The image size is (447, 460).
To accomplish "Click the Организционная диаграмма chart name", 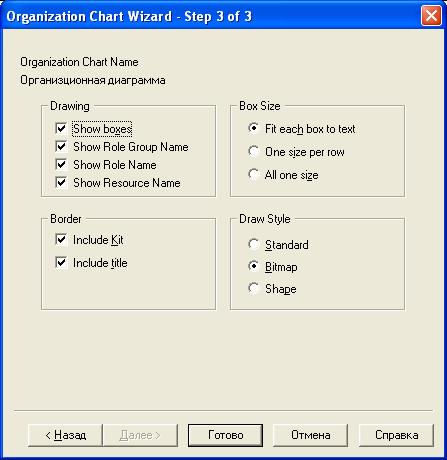I will click(x=93, y=80).
